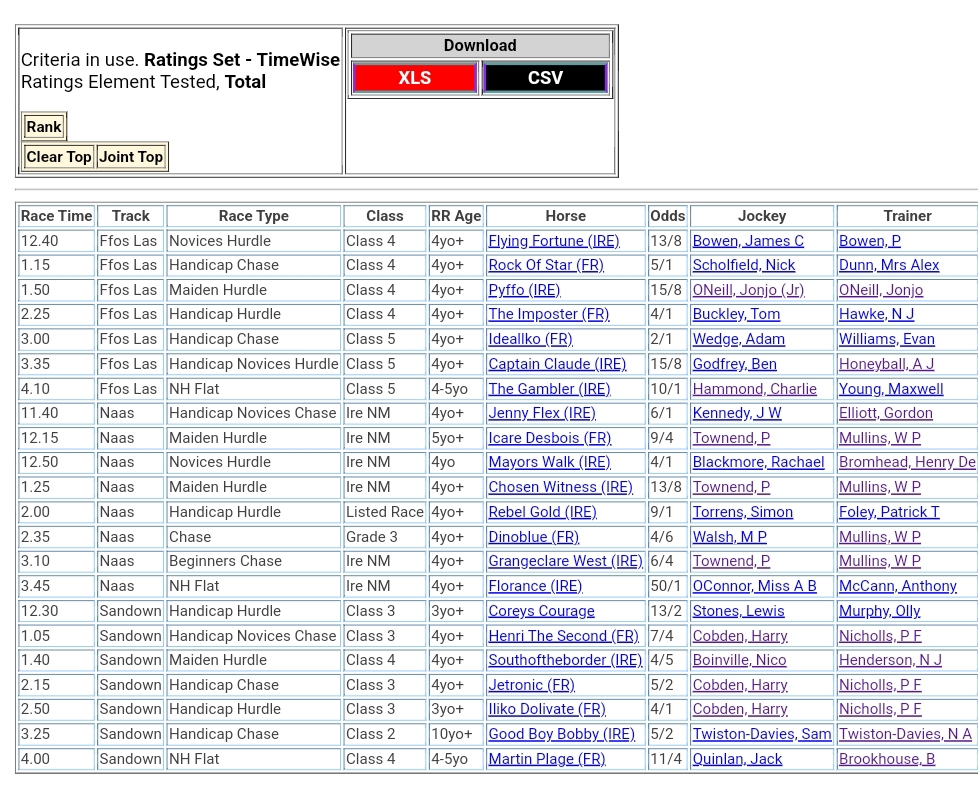Select the Clear Top button

point(59,157)
